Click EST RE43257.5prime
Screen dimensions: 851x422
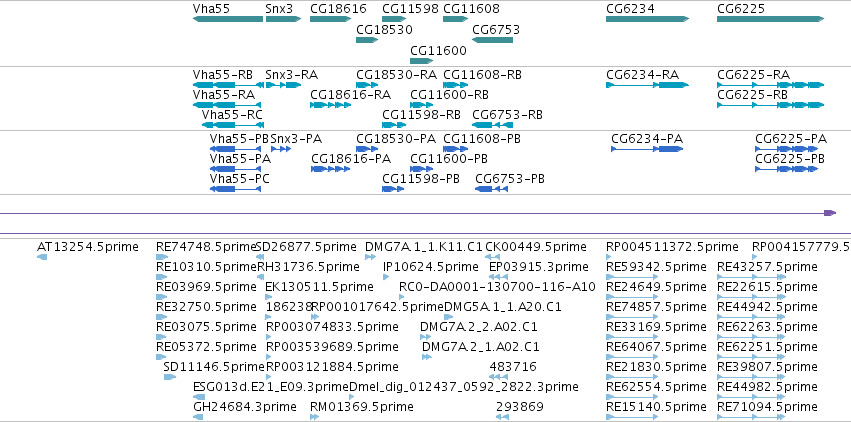coord(767,267)
